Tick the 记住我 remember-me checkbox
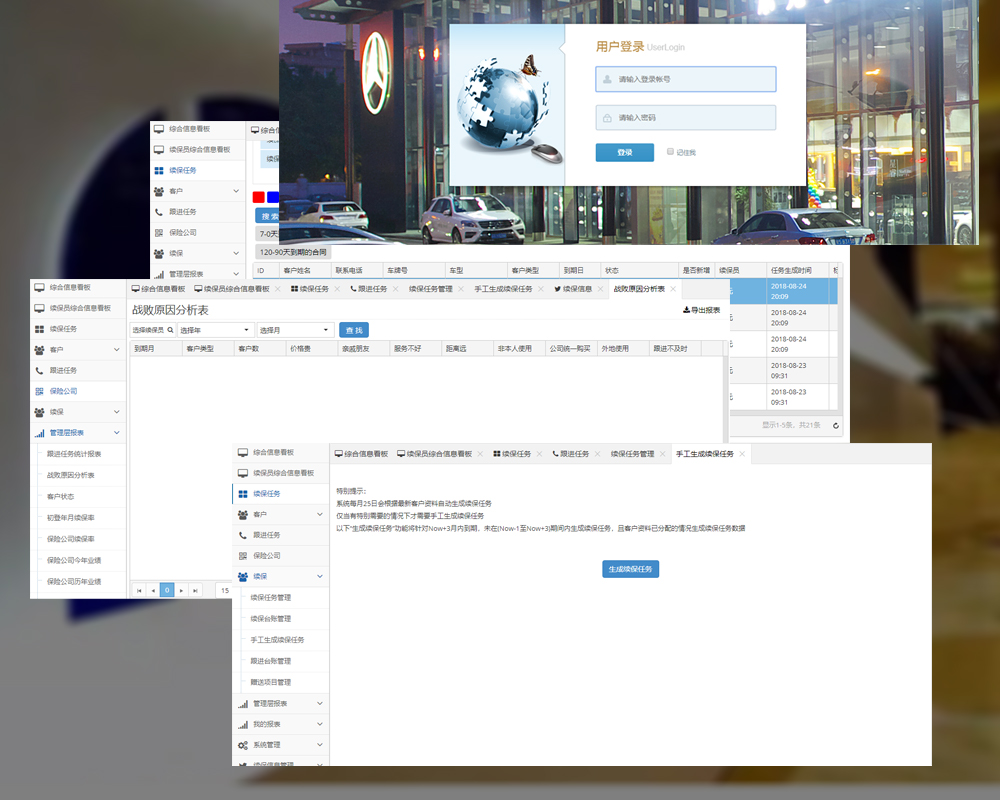 point(670,152)
